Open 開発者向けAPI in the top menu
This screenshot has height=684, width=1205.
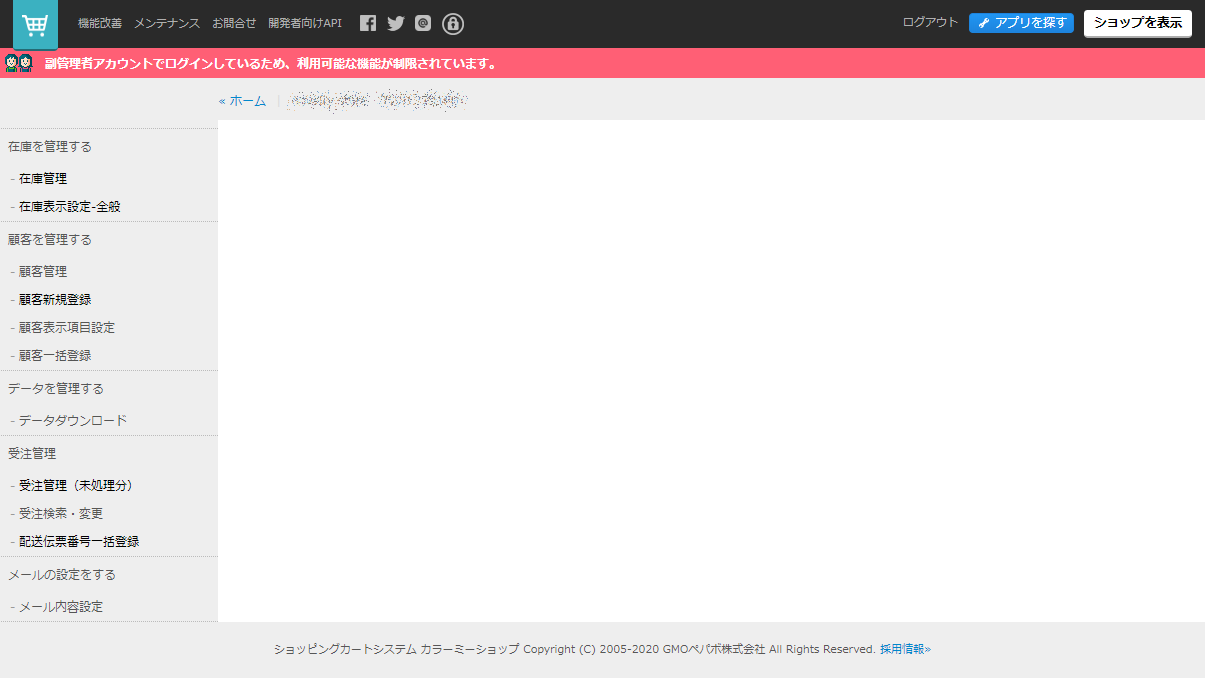click(305, 23)
